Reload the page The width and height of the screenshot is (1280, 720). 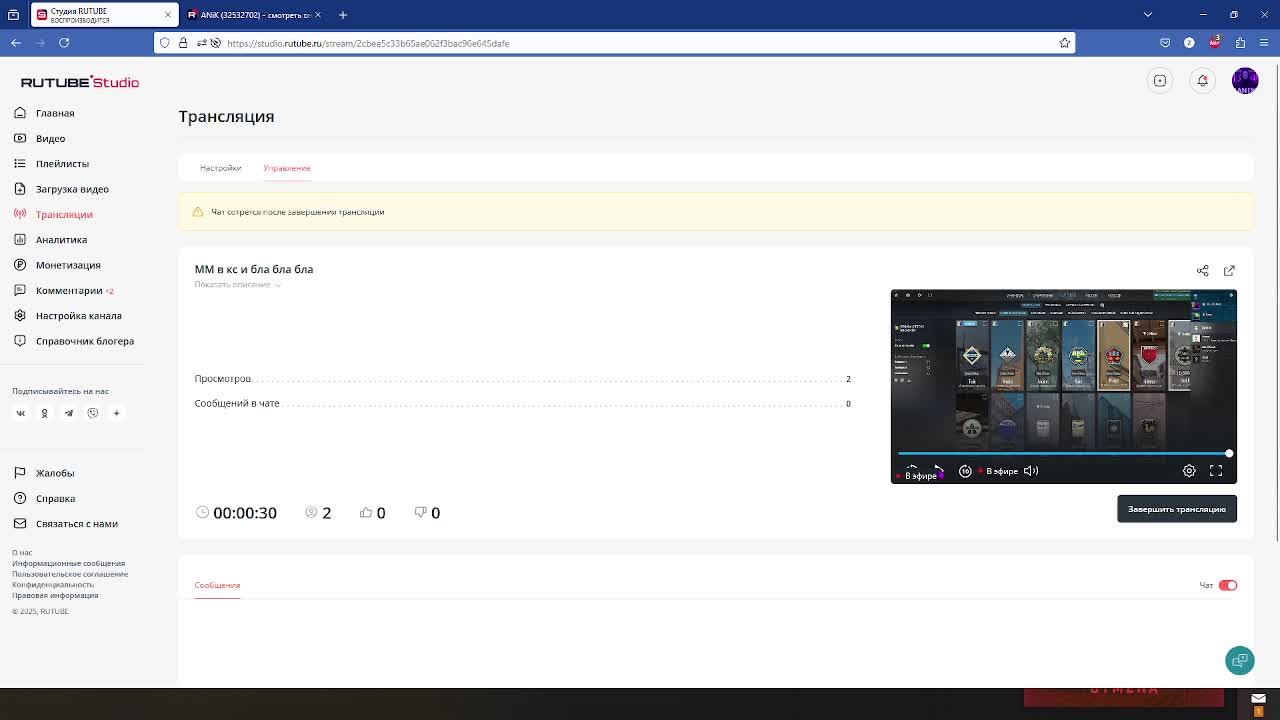click(64, 43)
